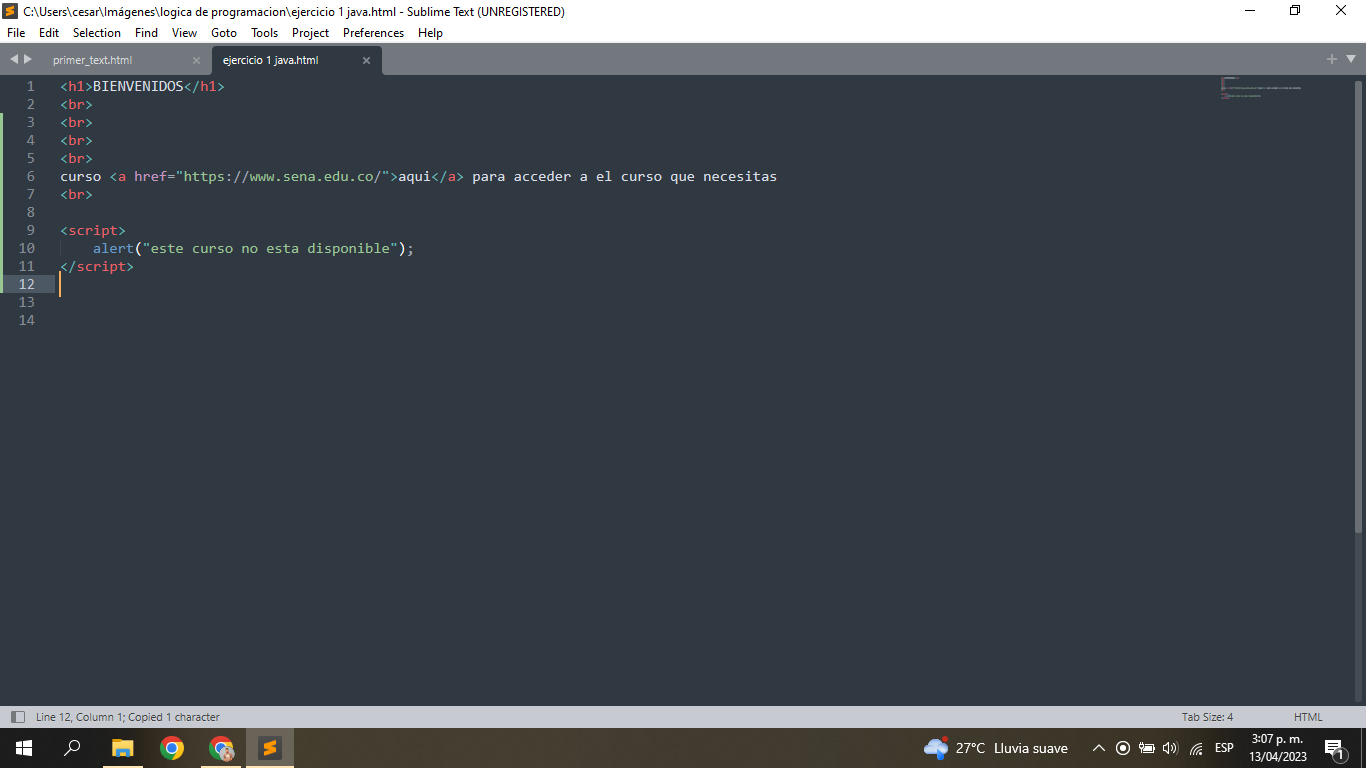Open File Explorer from taskbar
Screen dimensions: 1366x768
tap(122, 748)
